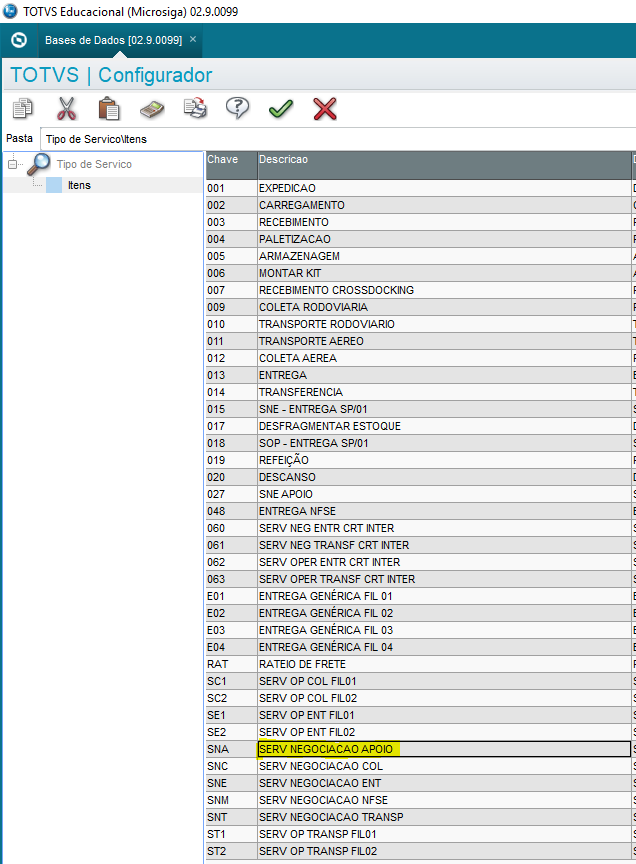
Task: Select the Itens tree item
Action: [x=79, y=185]
